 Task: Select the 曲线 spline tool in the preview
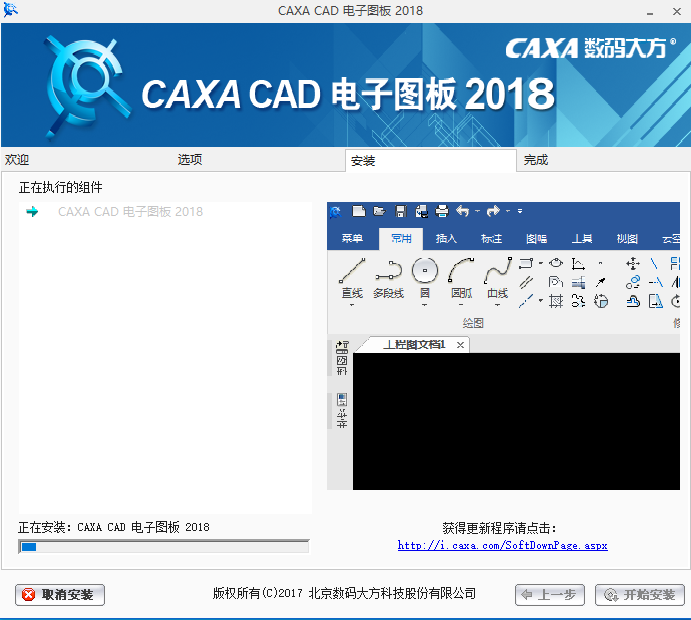coord(498,278)
